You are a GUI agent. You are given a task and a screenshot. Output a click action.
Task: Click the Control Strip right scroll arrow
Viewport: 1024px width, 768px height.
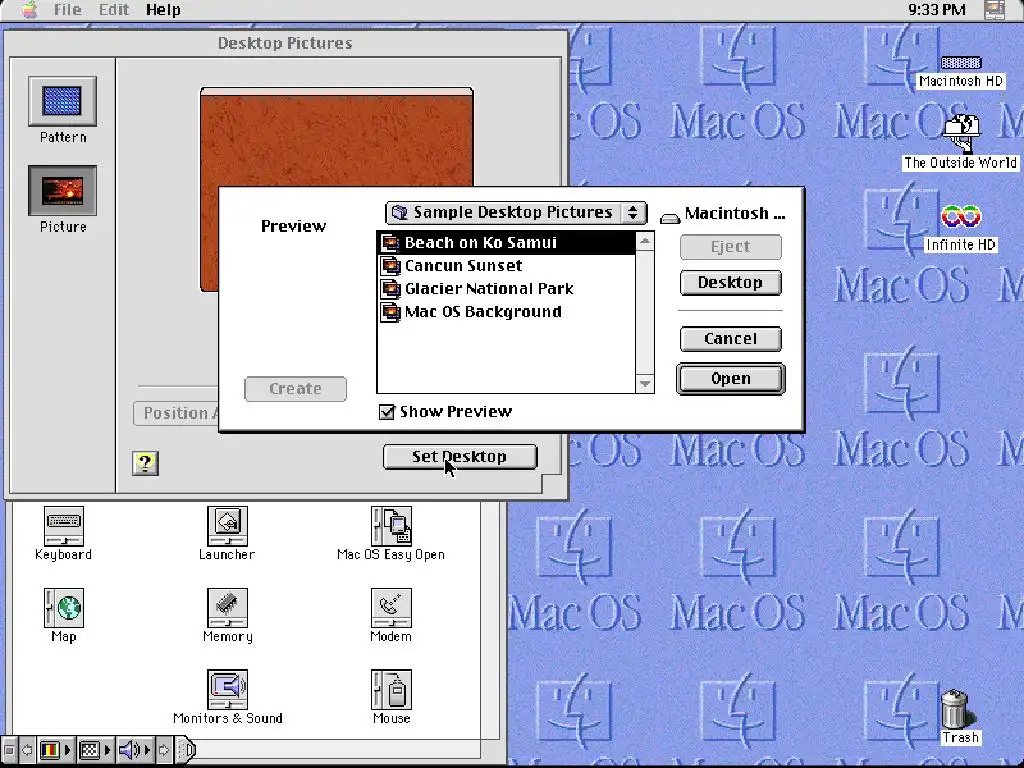164,750
